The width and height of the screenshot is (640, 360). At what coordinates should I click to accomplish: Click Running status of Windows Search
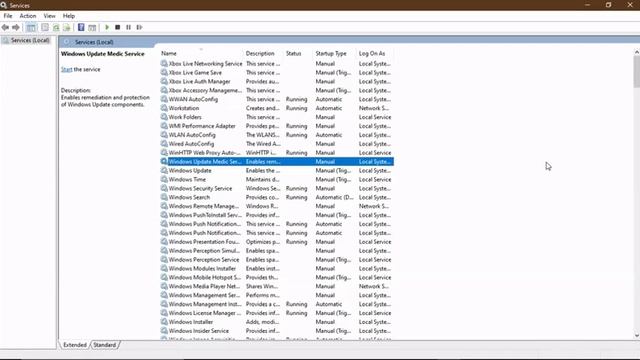(296, 197)
